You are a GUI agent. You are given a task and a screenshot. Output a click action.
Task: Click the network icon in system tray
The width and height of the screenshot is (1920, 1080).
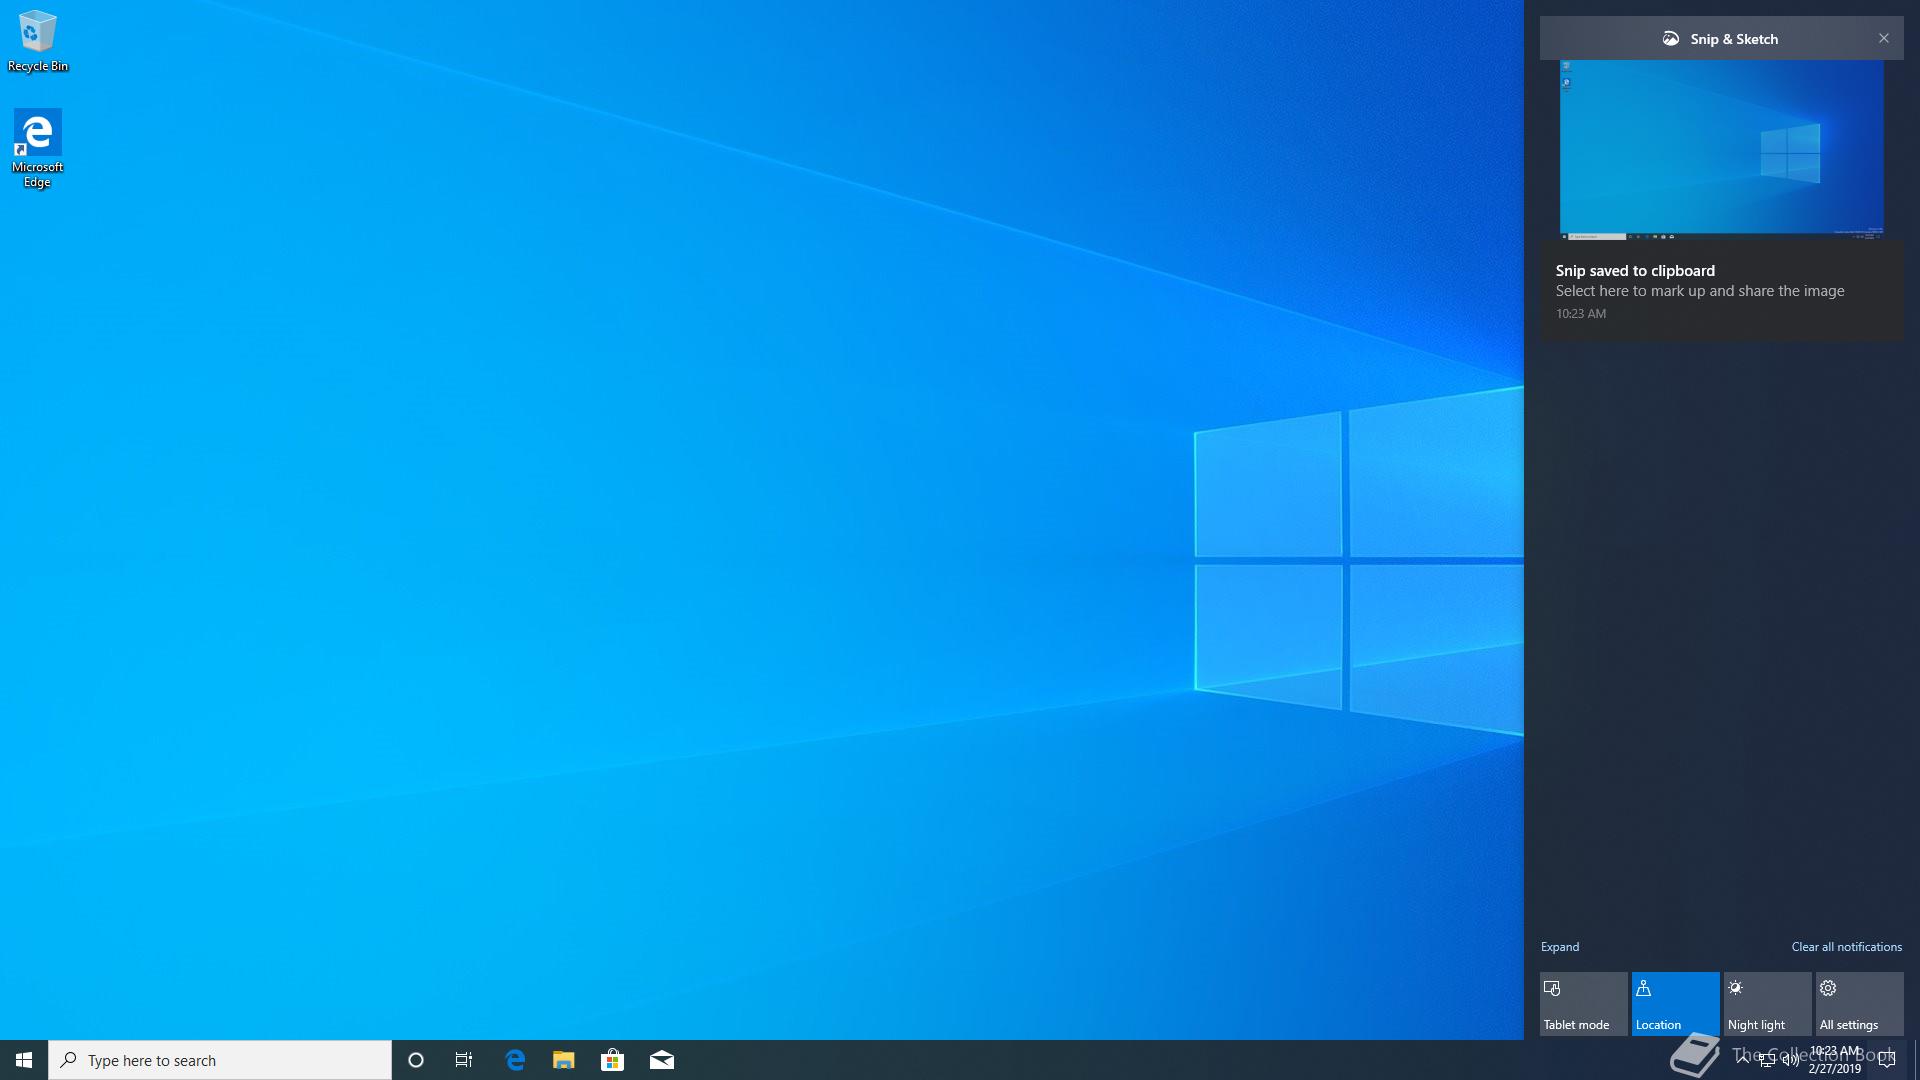coord(1767,1061)
